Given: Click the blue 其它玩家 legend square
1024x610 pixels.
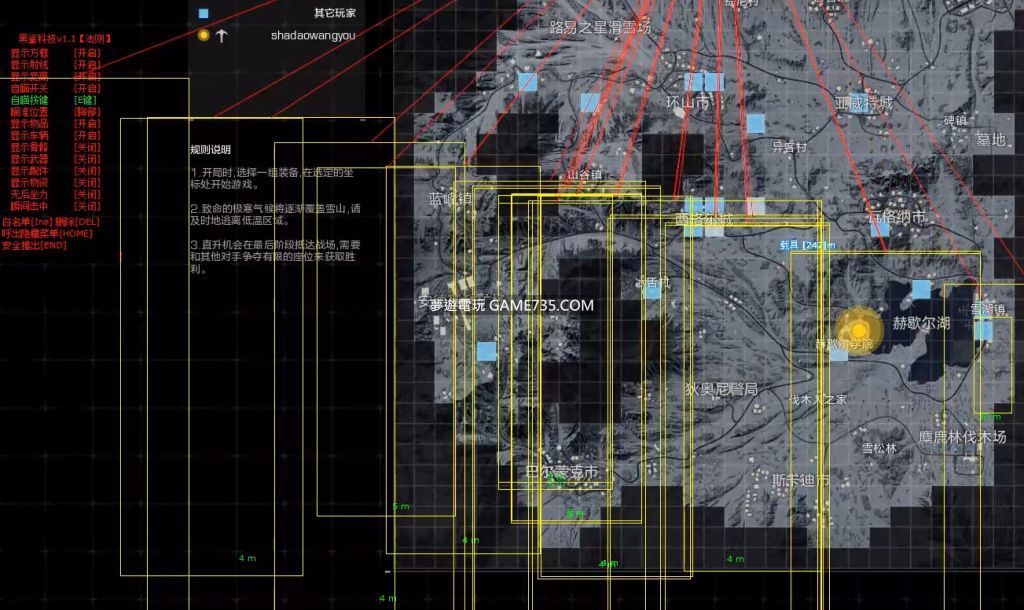Looking at the screenshot, I should 204,14.
